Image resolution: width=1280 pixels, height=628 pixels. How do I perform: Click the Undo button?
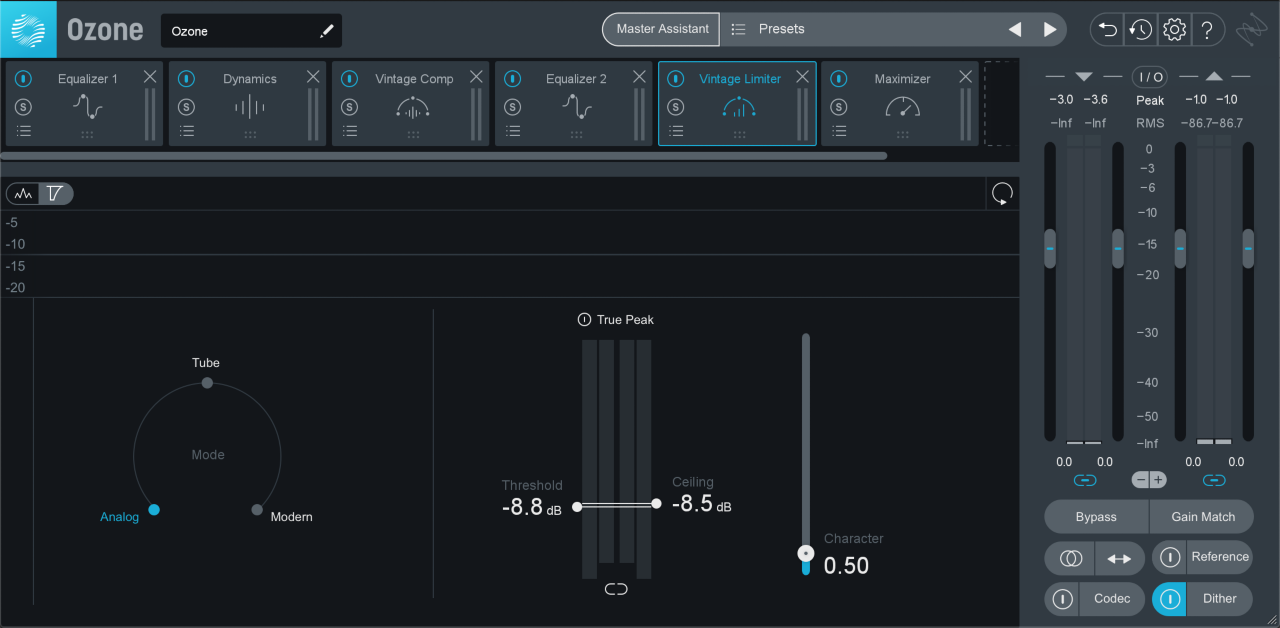[x=1108, y=29]
